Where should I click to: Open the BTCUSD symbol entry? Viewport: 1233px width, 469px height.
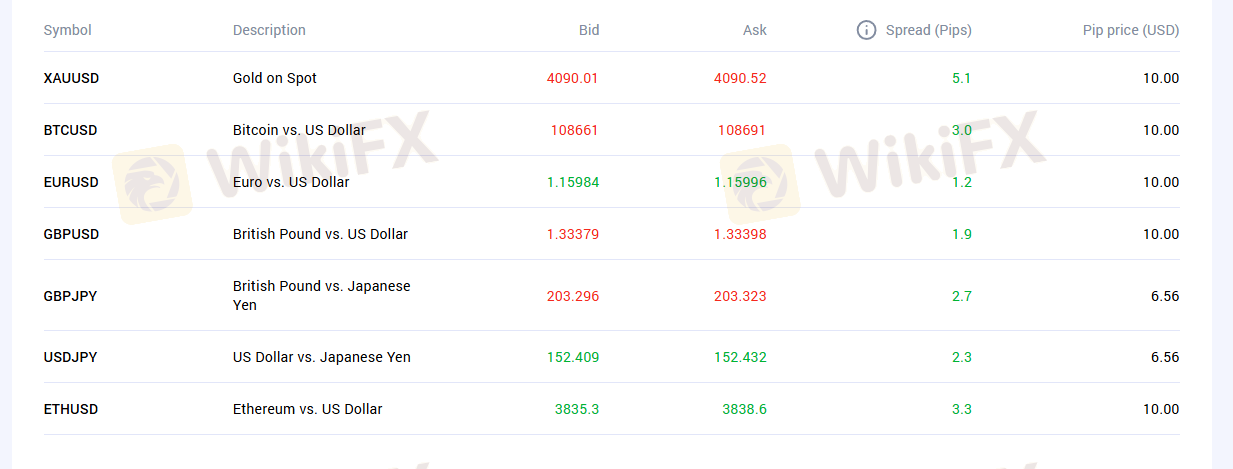pos(71,130)
